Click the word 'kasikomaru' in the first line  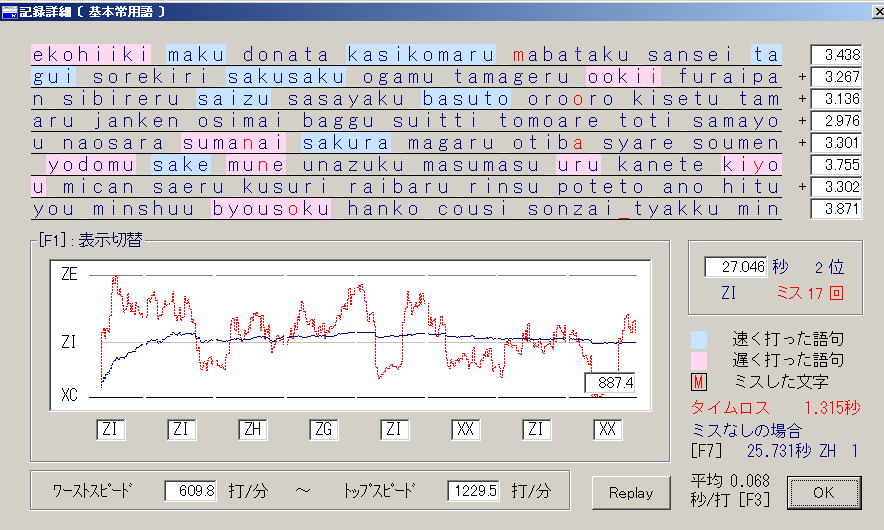(x=421, y=55)
